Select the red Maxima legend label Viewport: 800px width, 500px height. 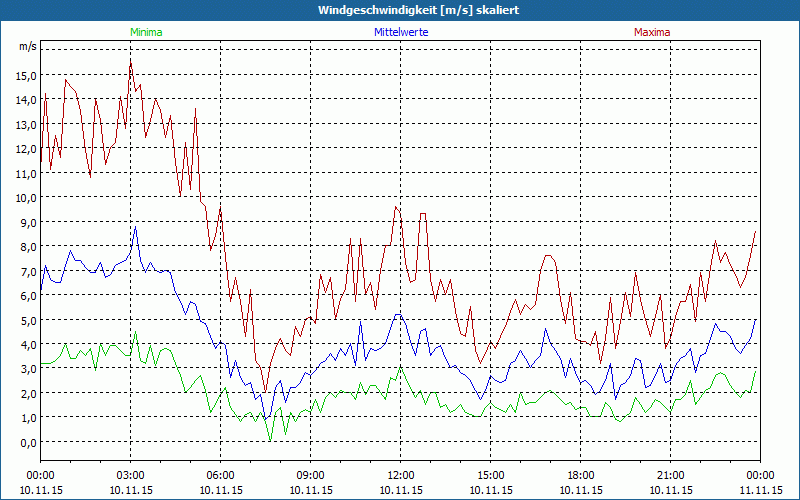652,32
